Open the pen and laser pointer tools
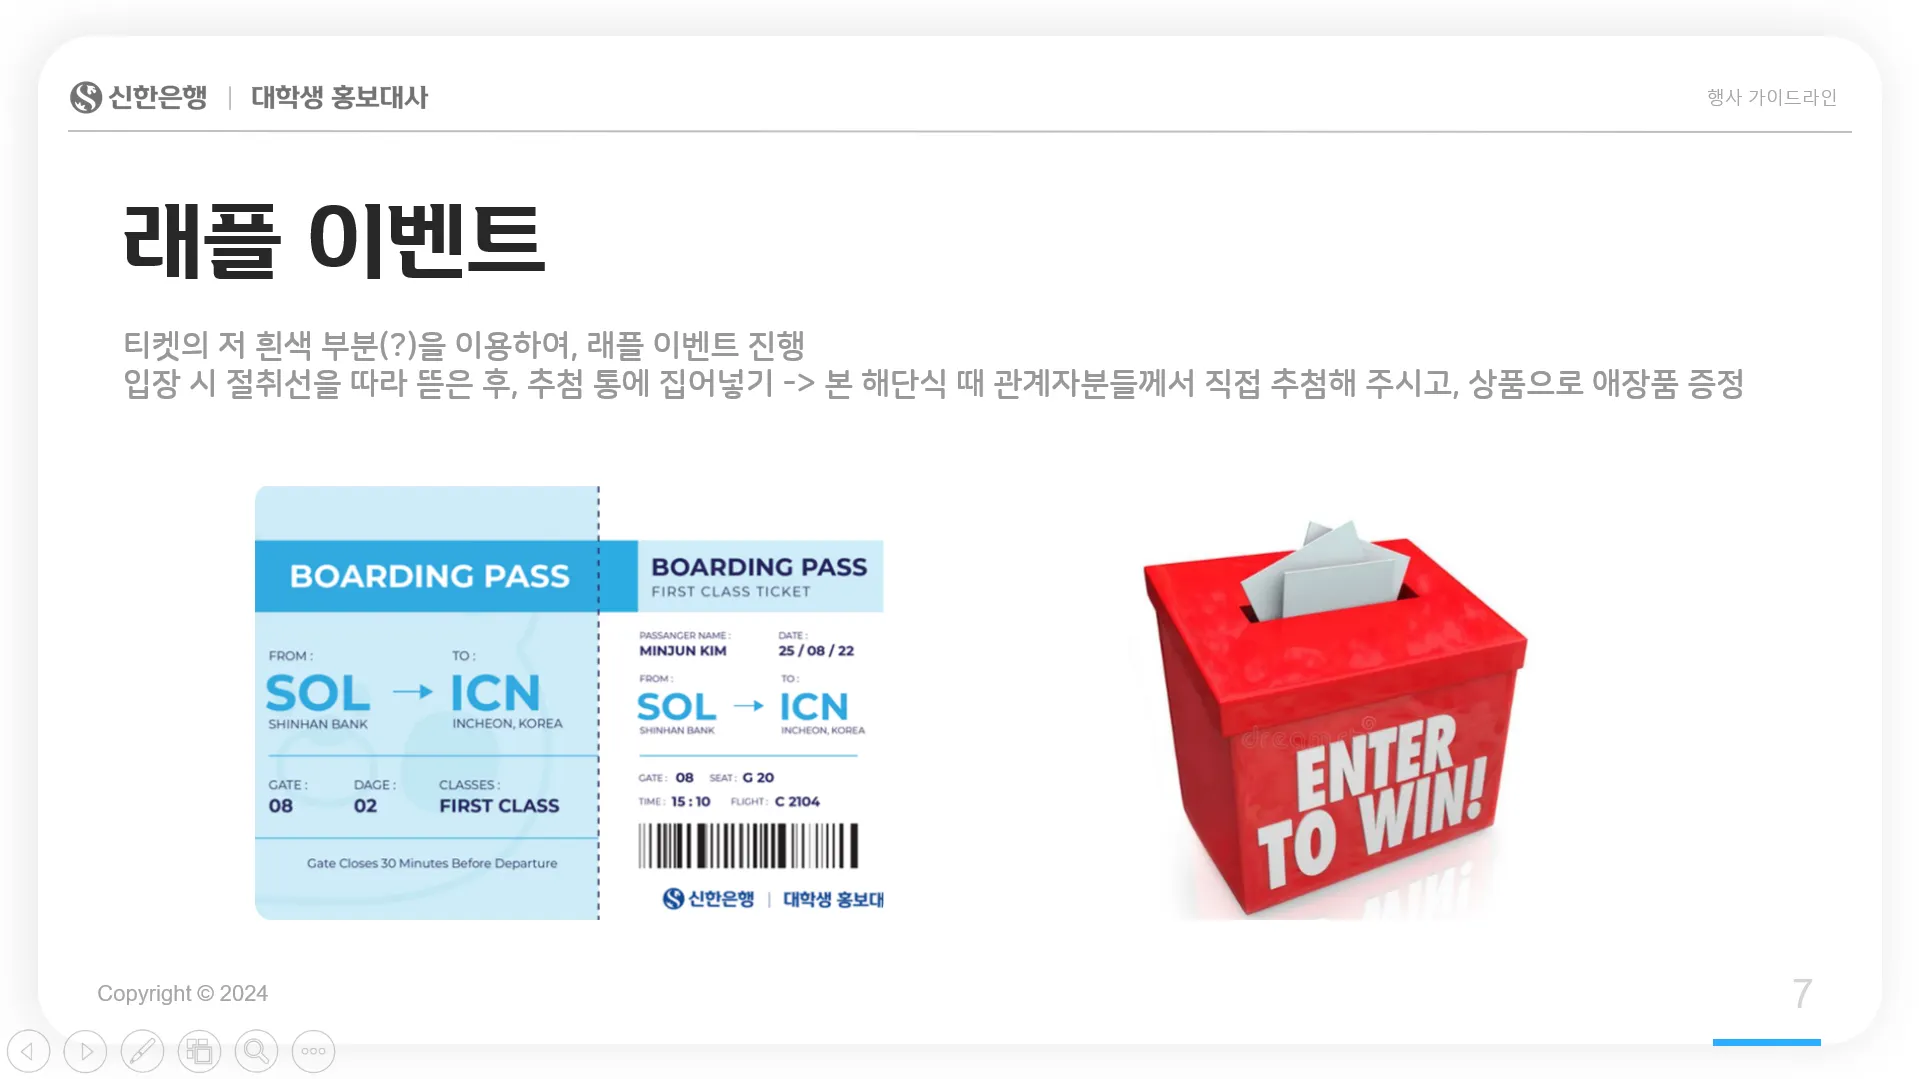 (143, 1051)
